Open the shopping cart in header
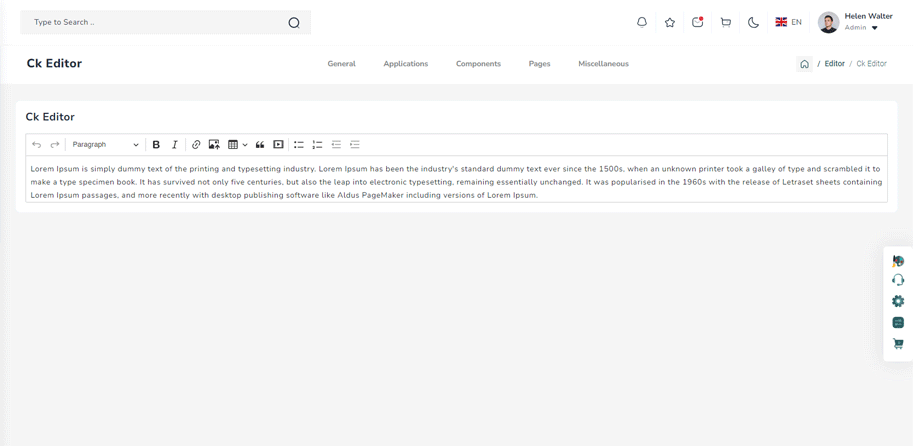 tap(726, 23)
